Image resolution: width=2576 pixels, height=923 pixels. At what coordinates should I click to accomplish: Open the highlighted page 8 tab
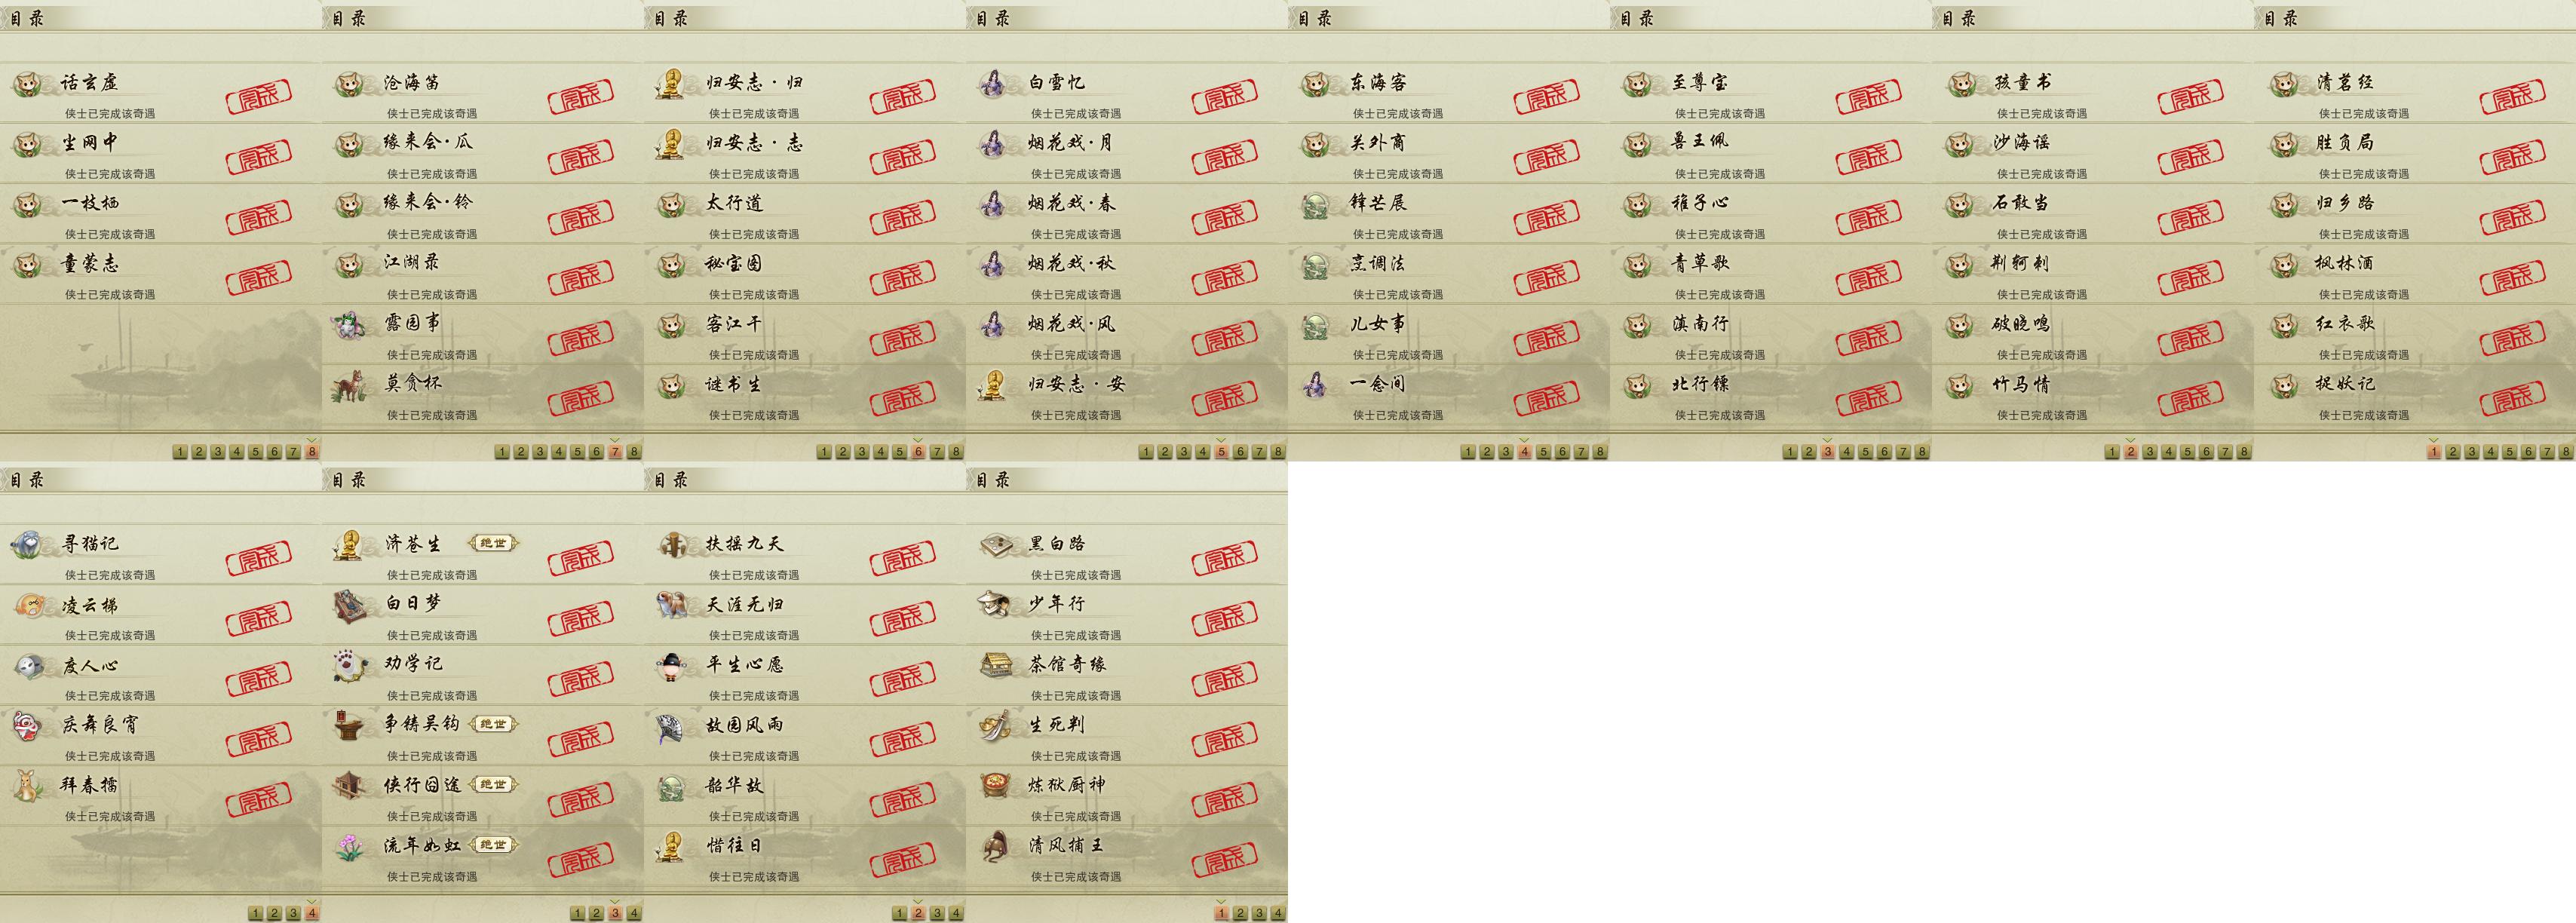(312, 451)
